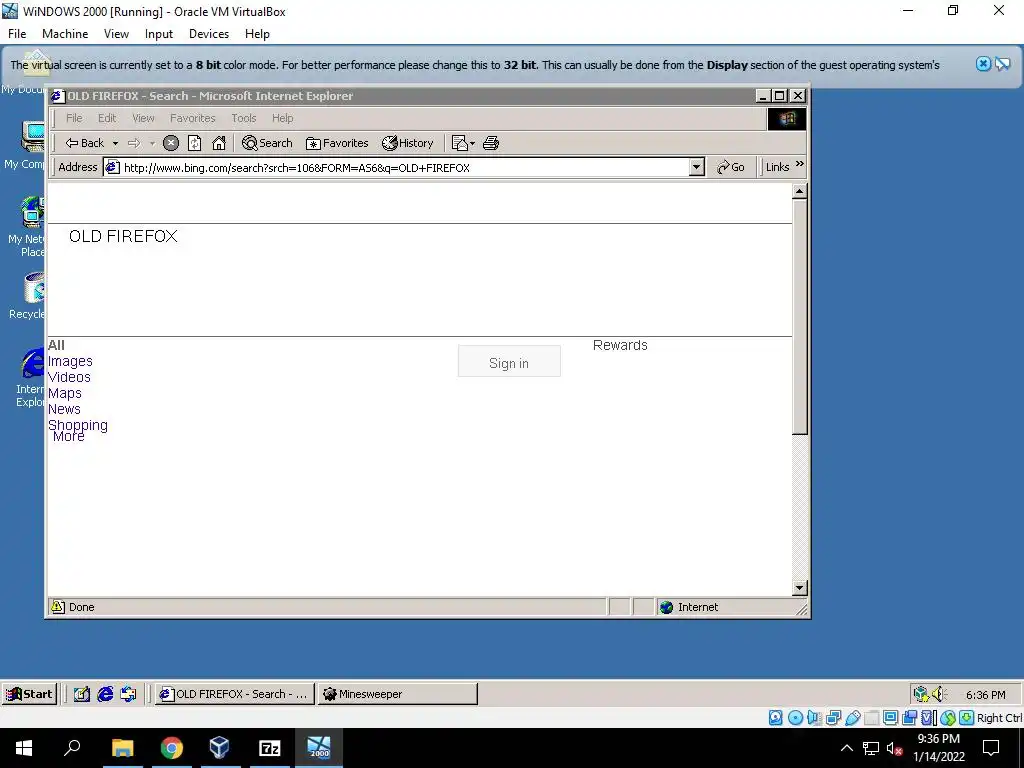Click VirtualBox USB status icon
Screen dimensions: 1024x768
coord(852,718)
